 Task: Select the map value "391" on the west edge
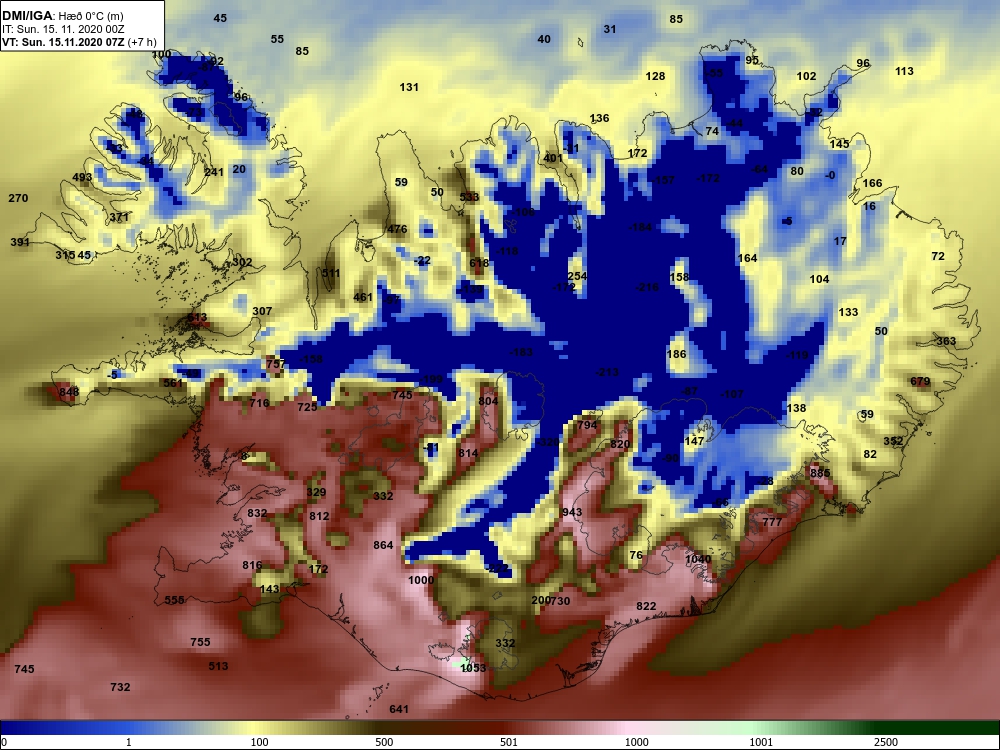[20, 242]
